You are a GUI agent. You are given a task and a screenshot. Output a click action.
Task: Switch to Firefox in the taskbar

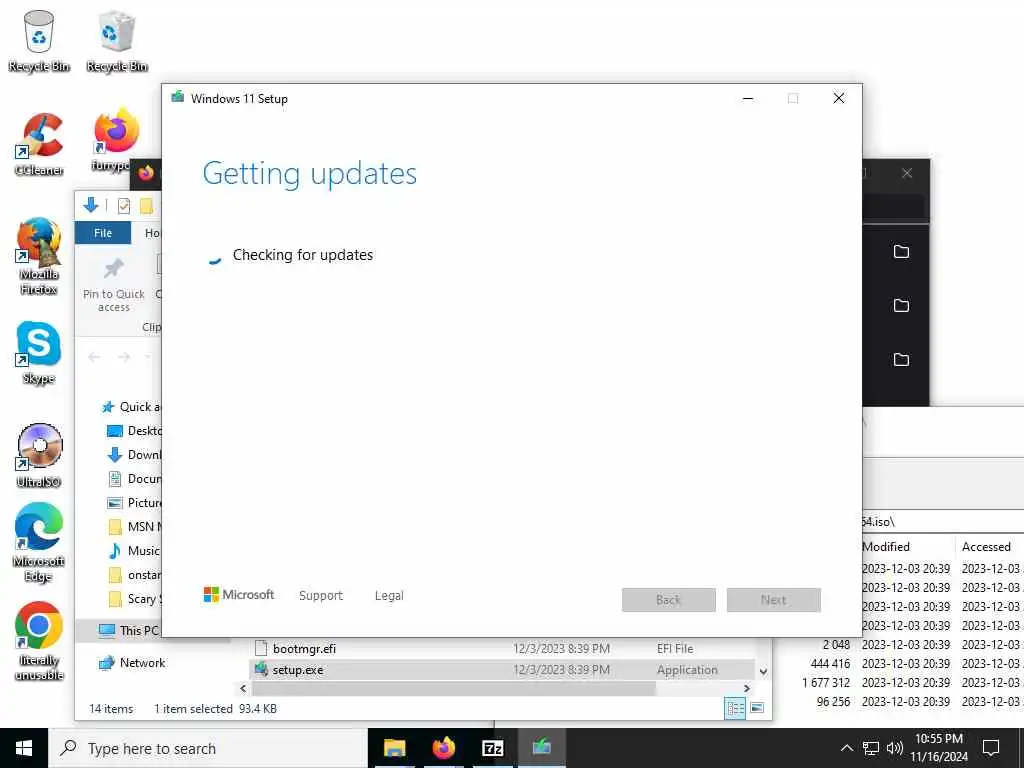[443, 748]
